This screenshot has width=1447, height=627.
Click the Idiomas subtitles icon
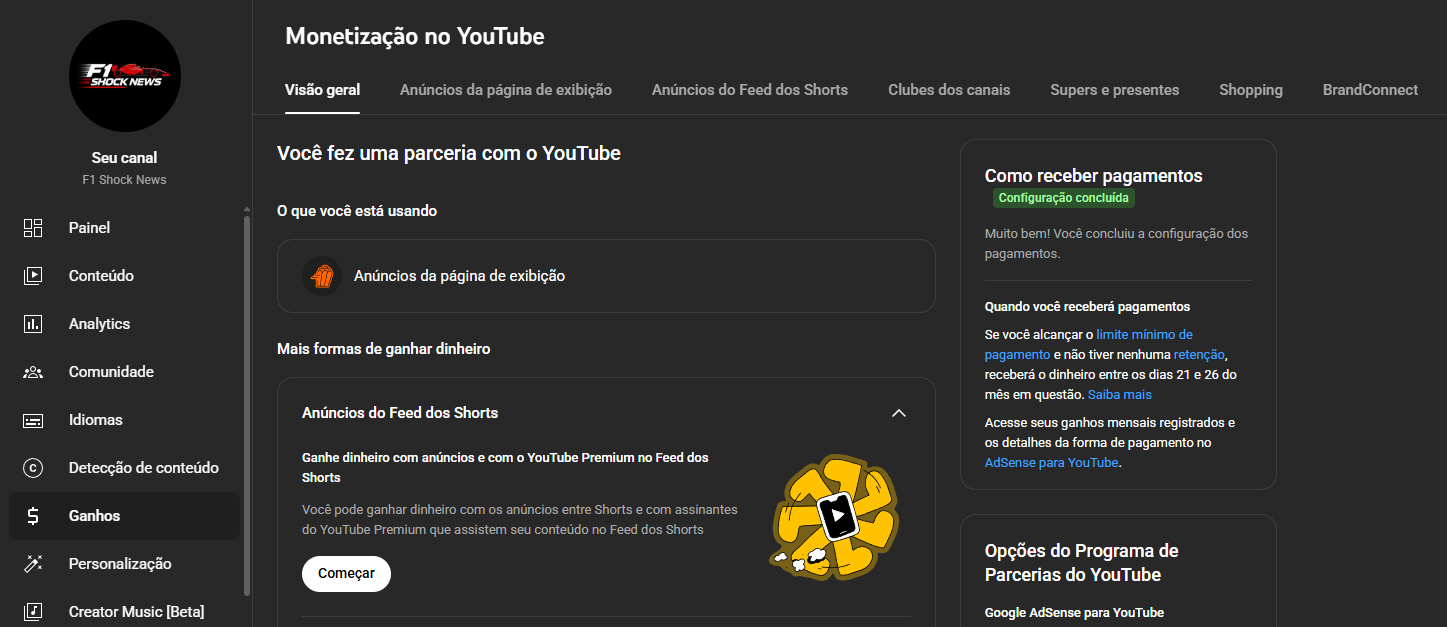point(33,420)
